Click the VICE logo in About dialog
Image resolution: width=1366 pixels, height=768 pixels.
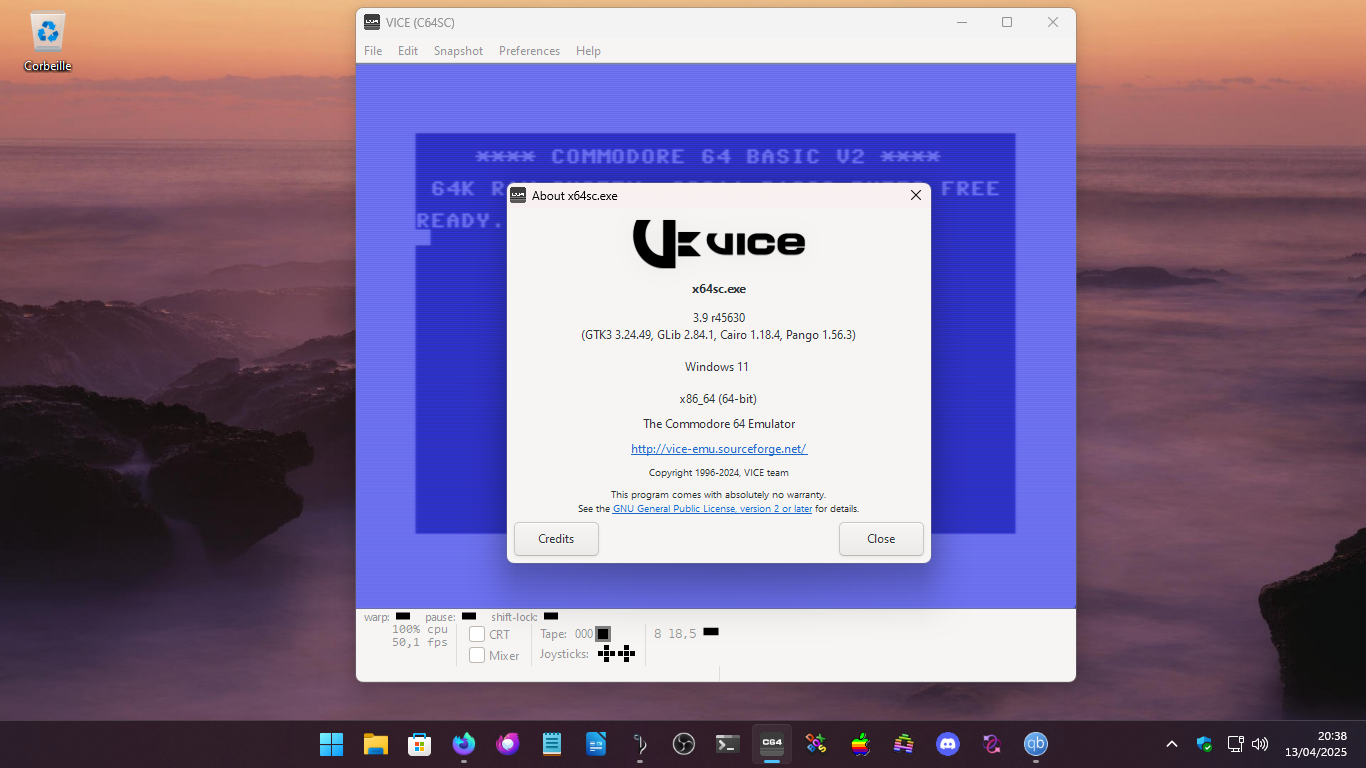click(x=719, y=243)
